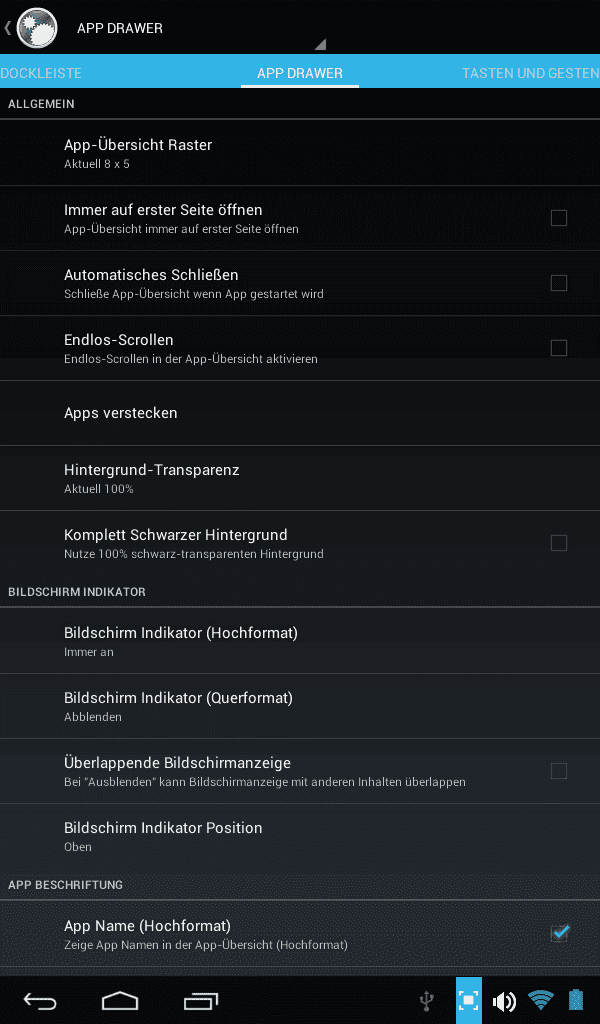Tap the launcher settings gear icon
Viewport: 600px width, 1024px height.
(37, 27)
